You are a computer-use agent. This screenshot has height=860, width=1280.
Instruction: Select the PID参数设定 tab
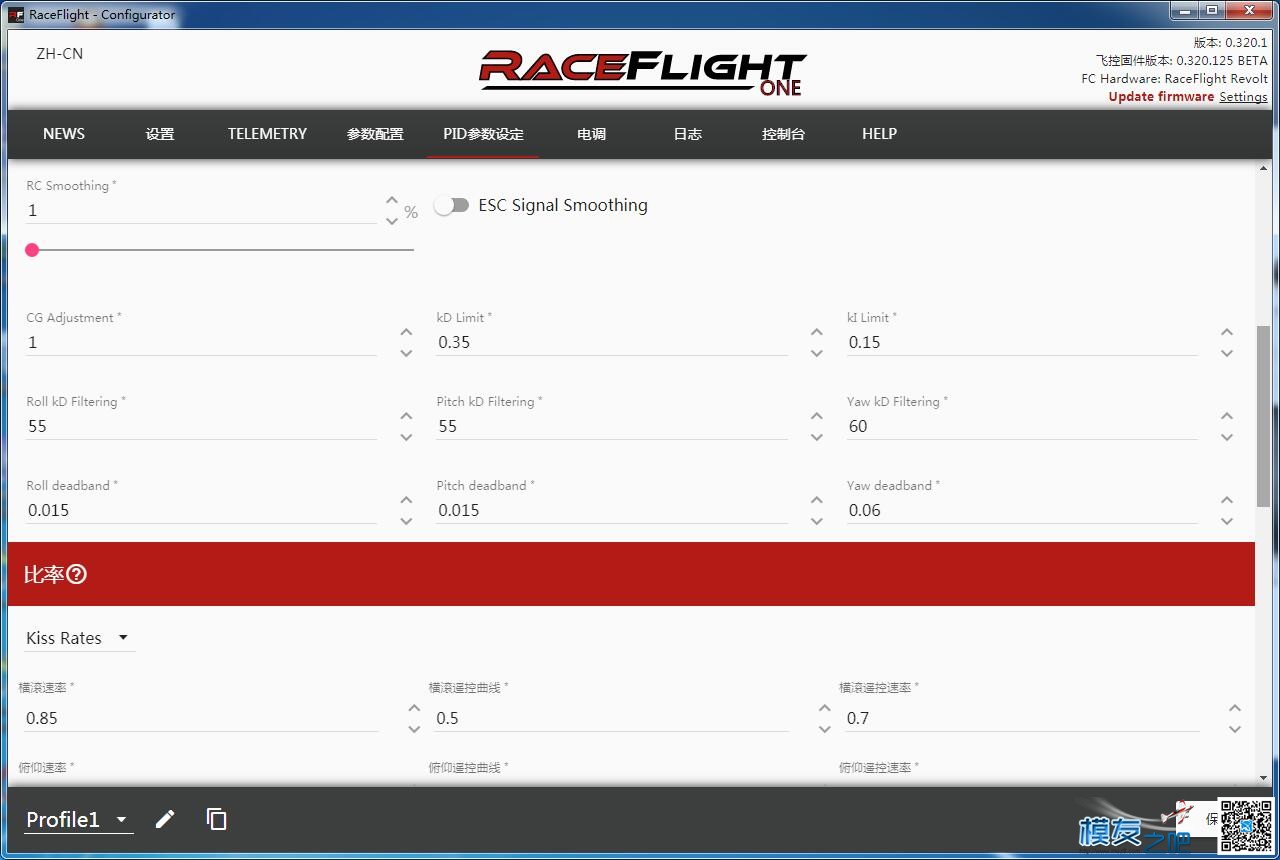coord(483,134)
